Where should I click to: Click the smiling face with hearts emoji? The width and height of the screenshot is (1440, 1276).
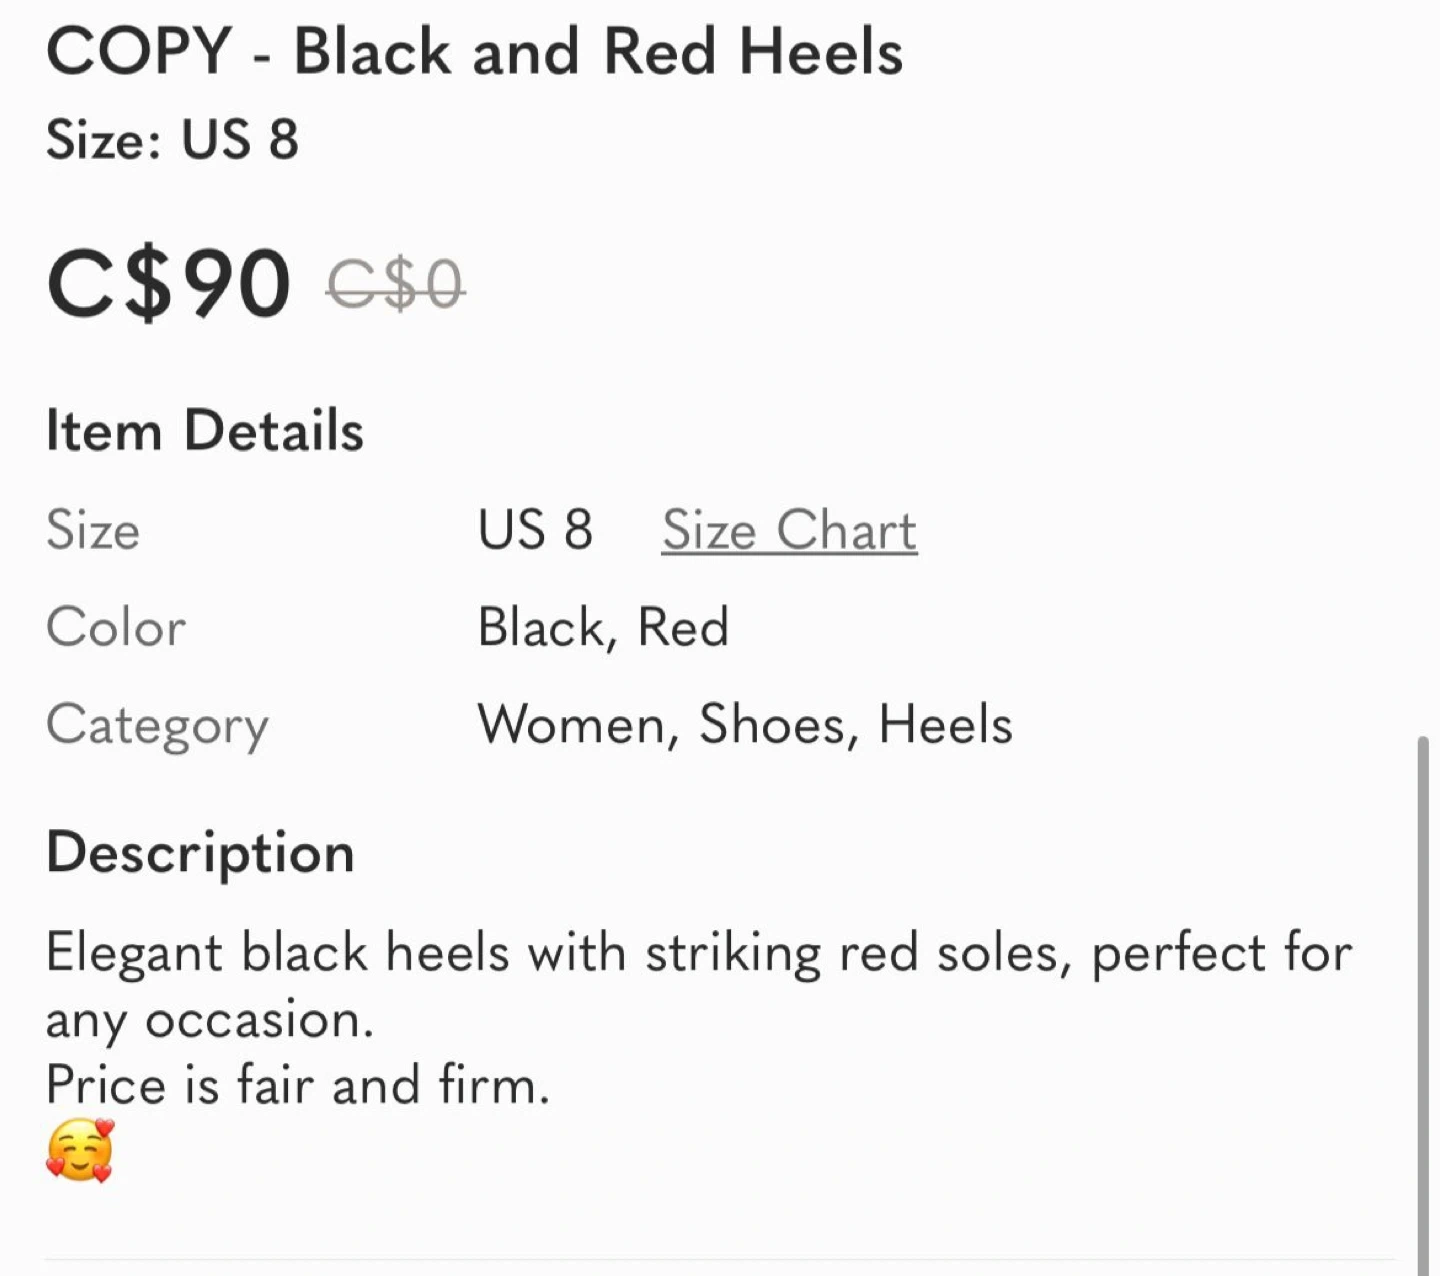[x=80, y=1151]
